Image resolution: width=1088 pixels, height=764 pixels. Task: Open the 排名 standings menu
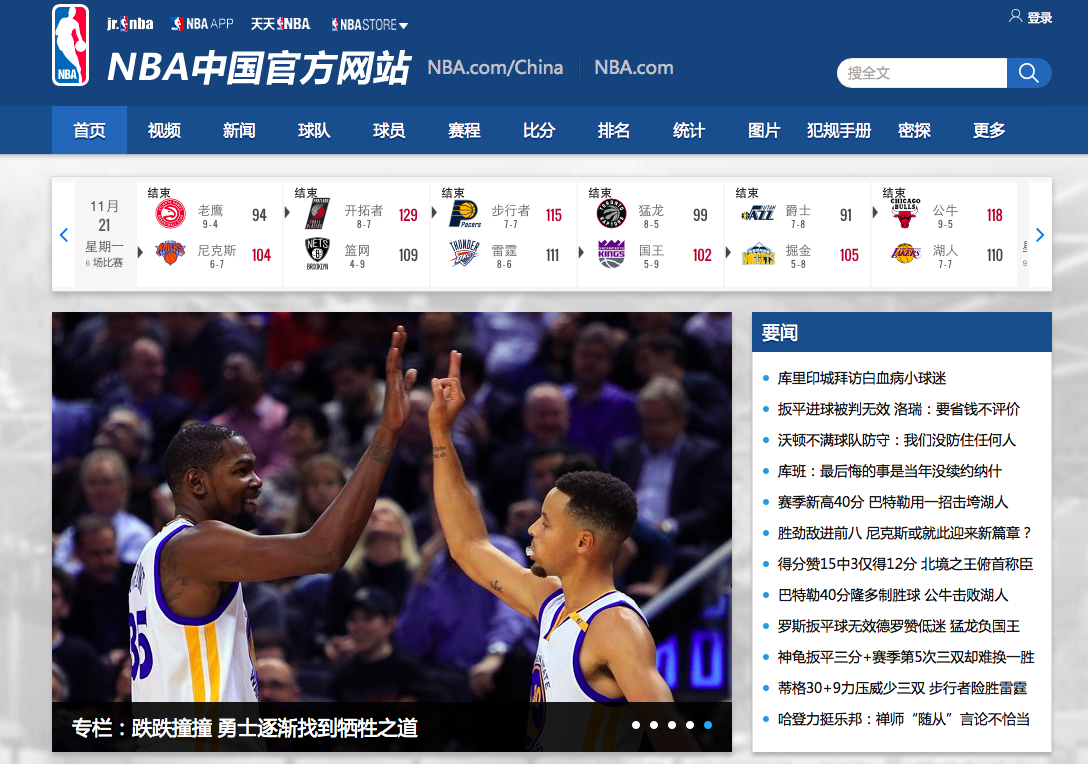click(x=614, y=130)
